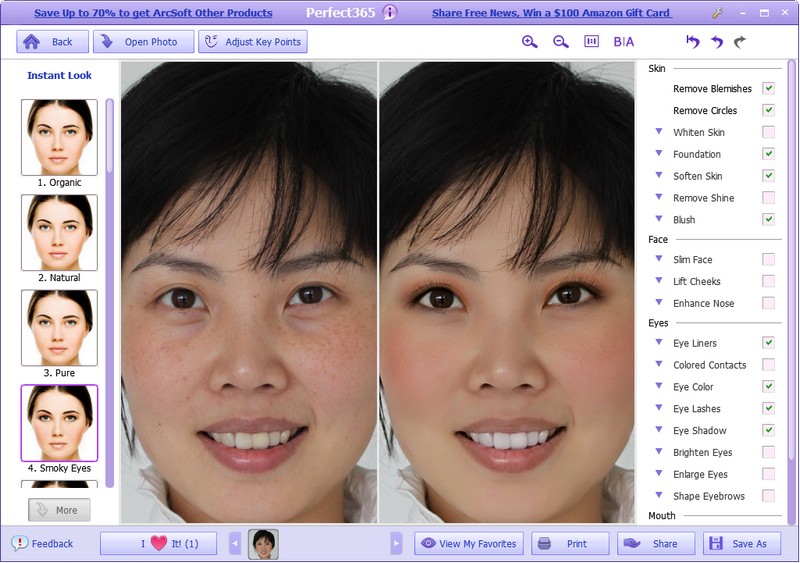800x563 pixels.
Task: Select the Pure instant look thumbnail
Action: [59, 328]
